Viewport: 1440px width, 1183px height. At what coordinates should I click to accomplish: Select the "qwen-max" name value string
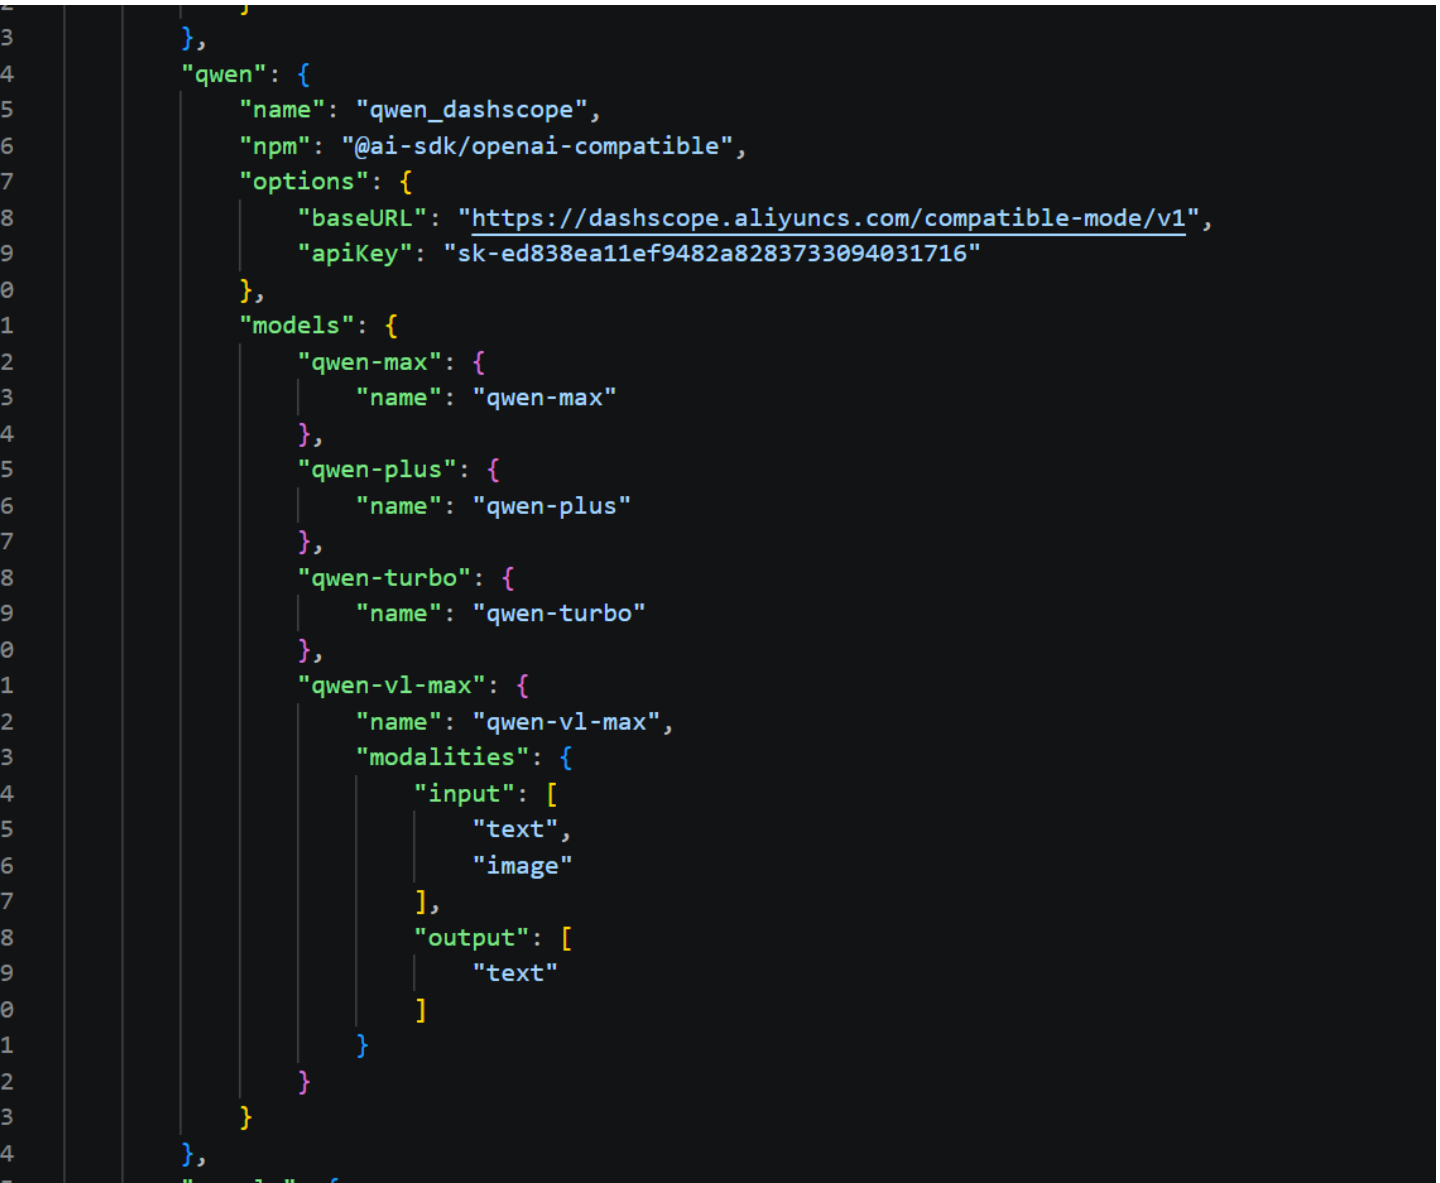point(544,398)
